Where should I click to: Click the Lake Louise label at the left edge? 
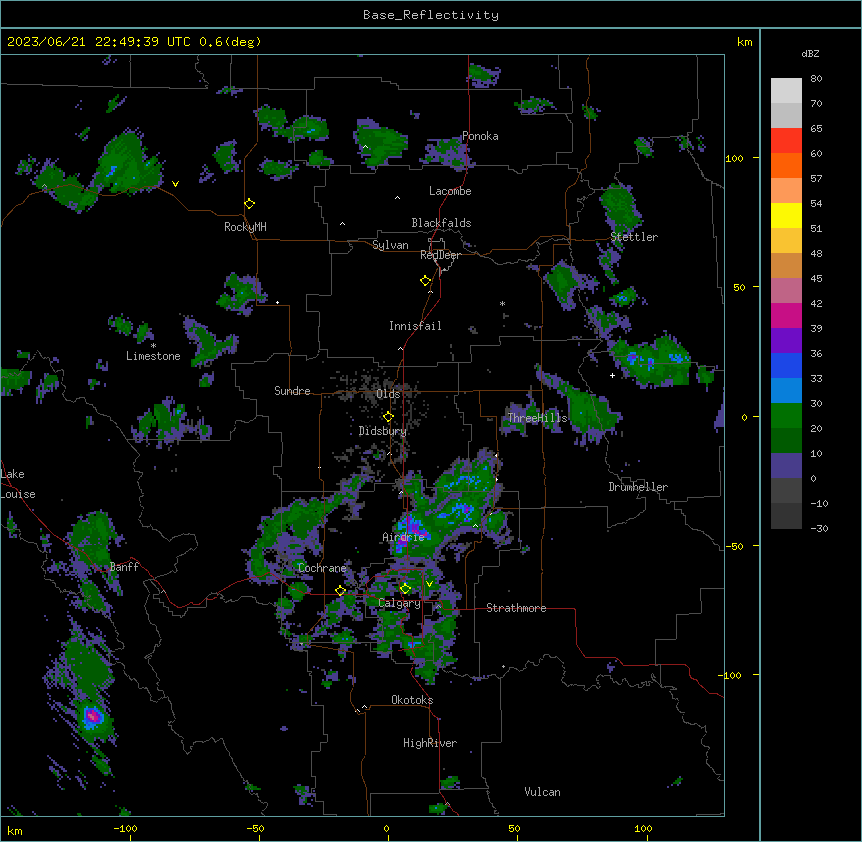[16, 484]
